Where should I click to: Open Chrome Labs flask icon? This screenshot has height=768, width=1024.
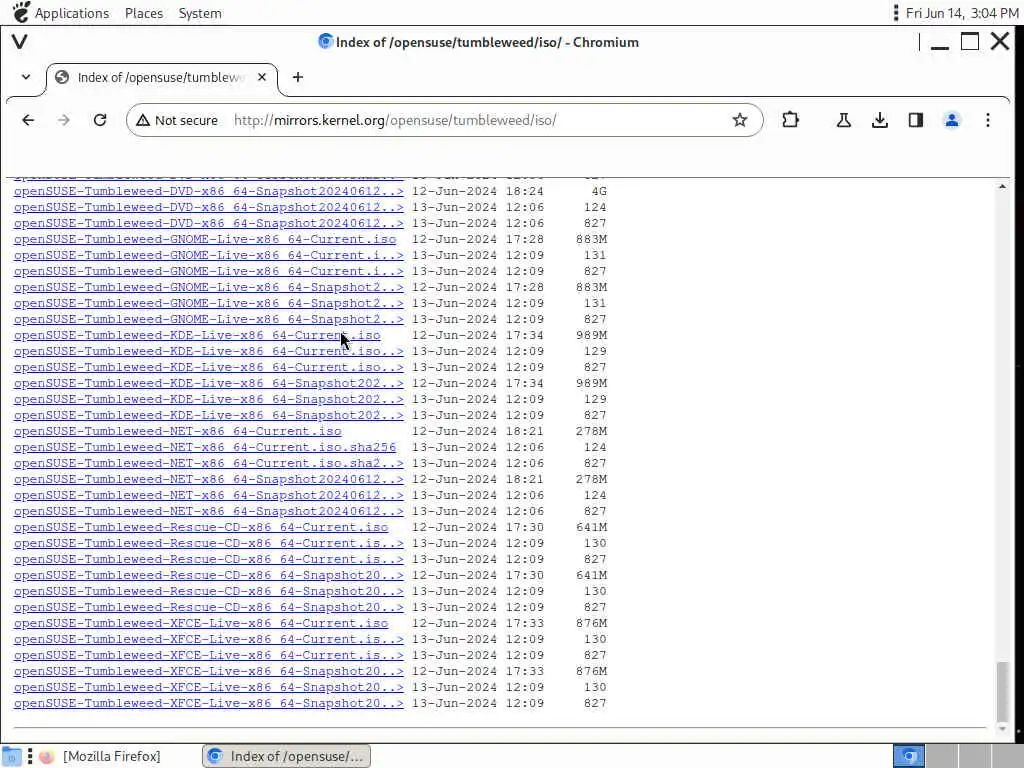[x=843, y=120]
